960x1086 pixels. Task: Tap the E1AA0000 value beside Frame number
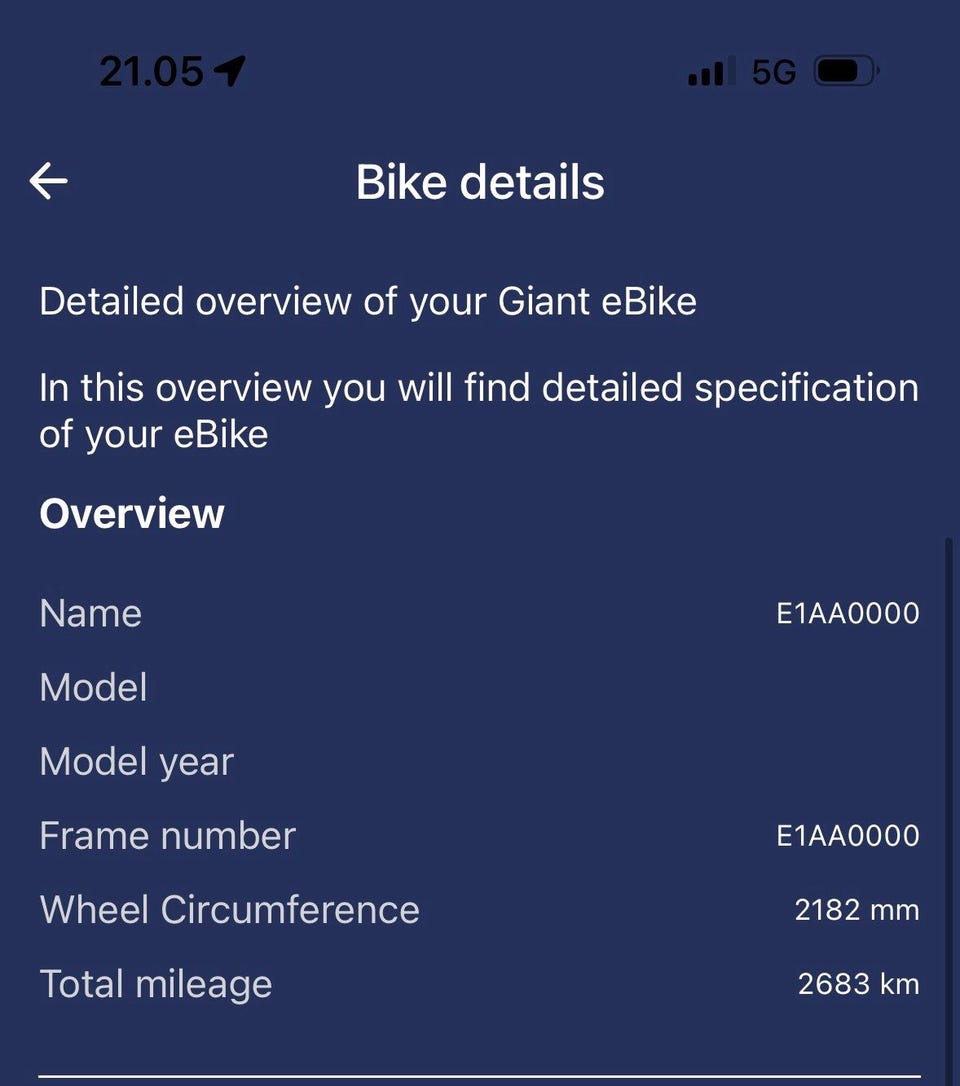(848, 836)
